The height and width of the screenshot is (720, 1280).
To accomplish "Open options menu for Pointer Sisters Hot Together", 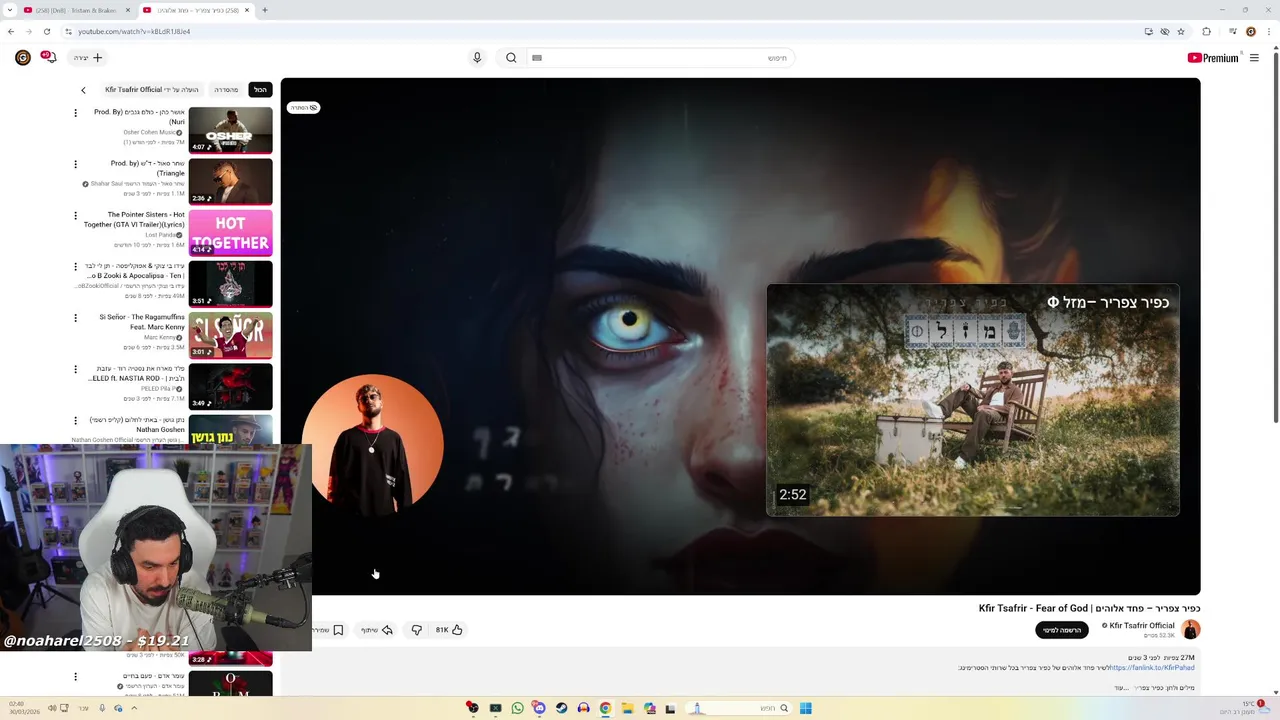I will click(x=75, y=215).
